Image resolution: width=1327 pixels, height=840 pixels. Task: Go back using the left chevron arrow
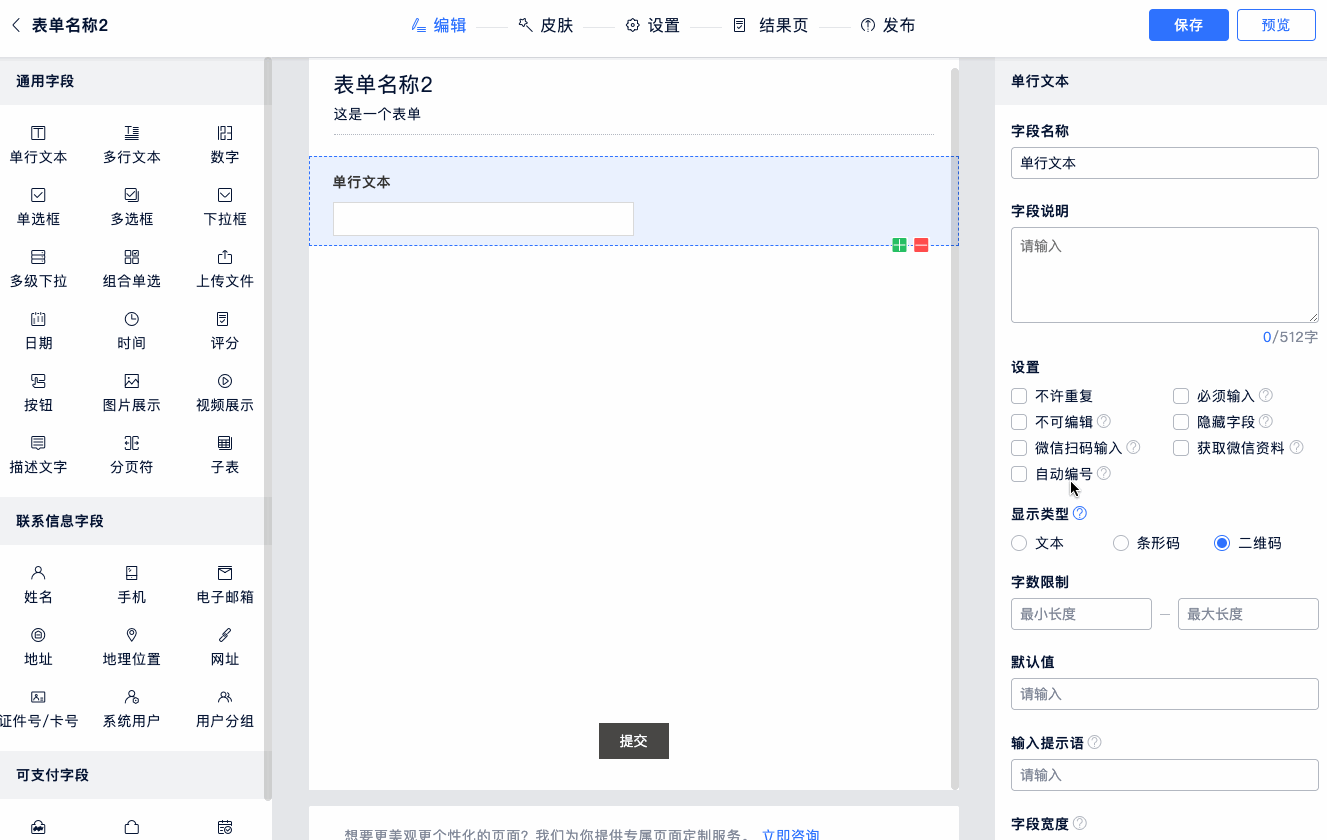tap(16, 25)
